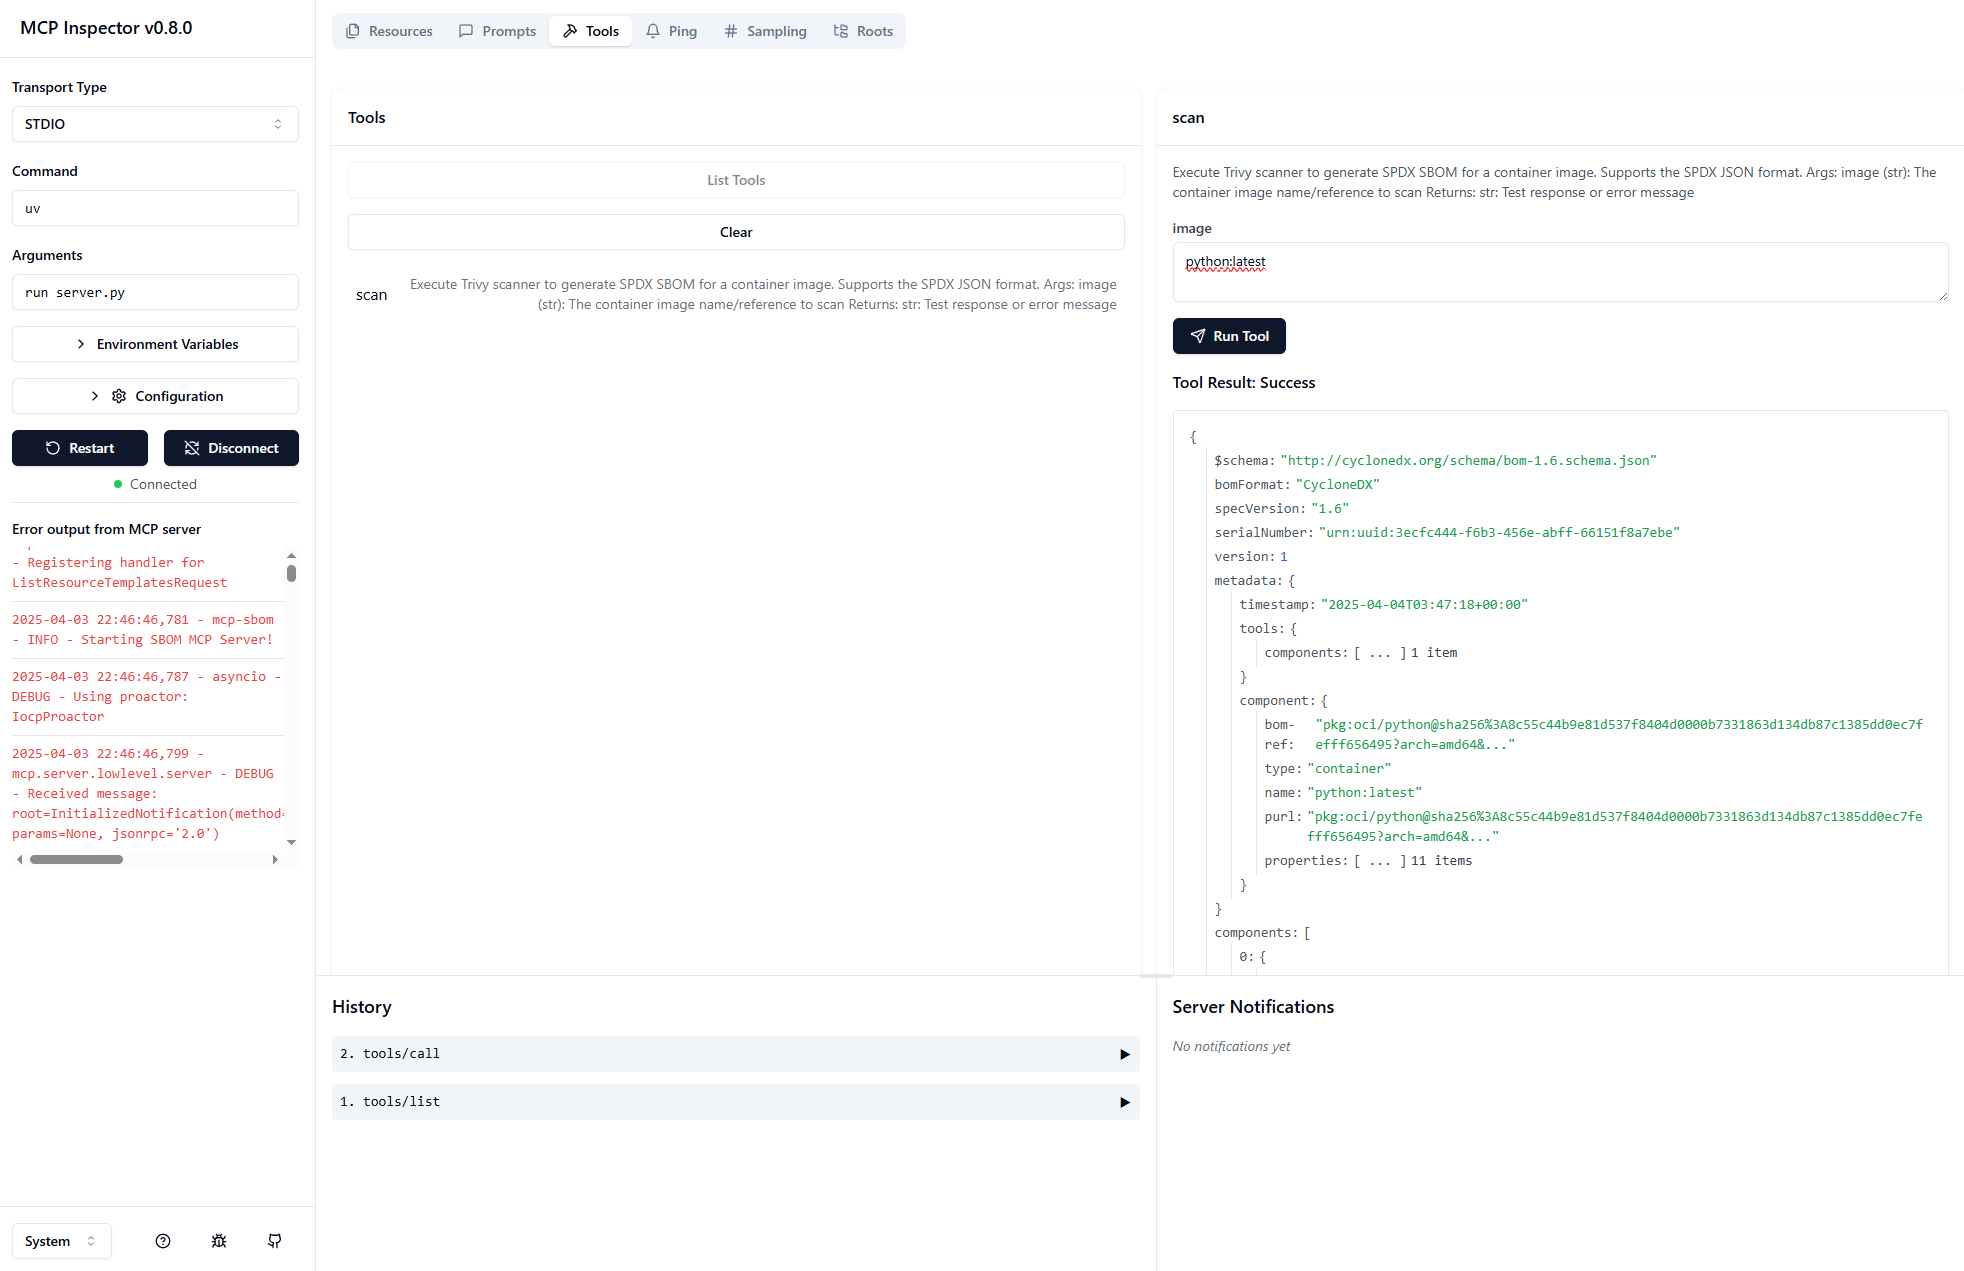Click the help question-mark icon

(163, 1241)
